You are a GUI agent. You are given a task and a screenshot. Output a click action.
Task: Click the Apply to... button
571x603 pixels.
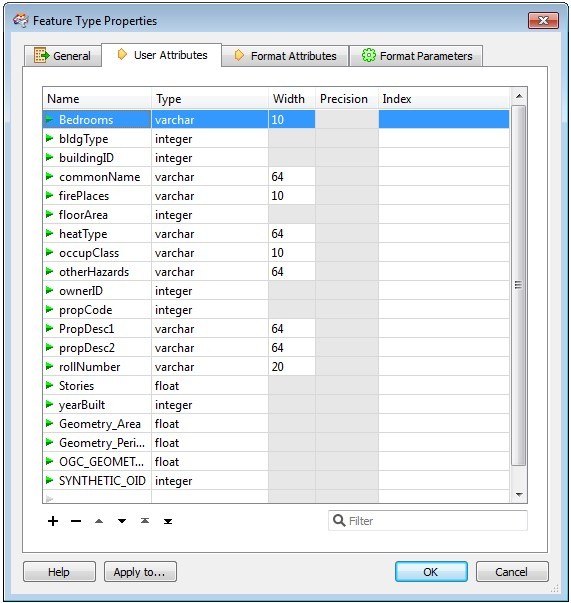coord(140,572)
